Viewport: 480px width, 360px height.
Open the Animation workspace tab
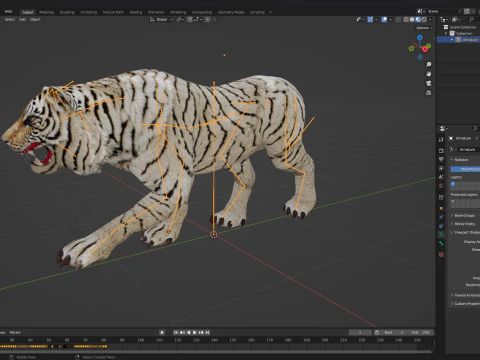click(x=156, y=12)
